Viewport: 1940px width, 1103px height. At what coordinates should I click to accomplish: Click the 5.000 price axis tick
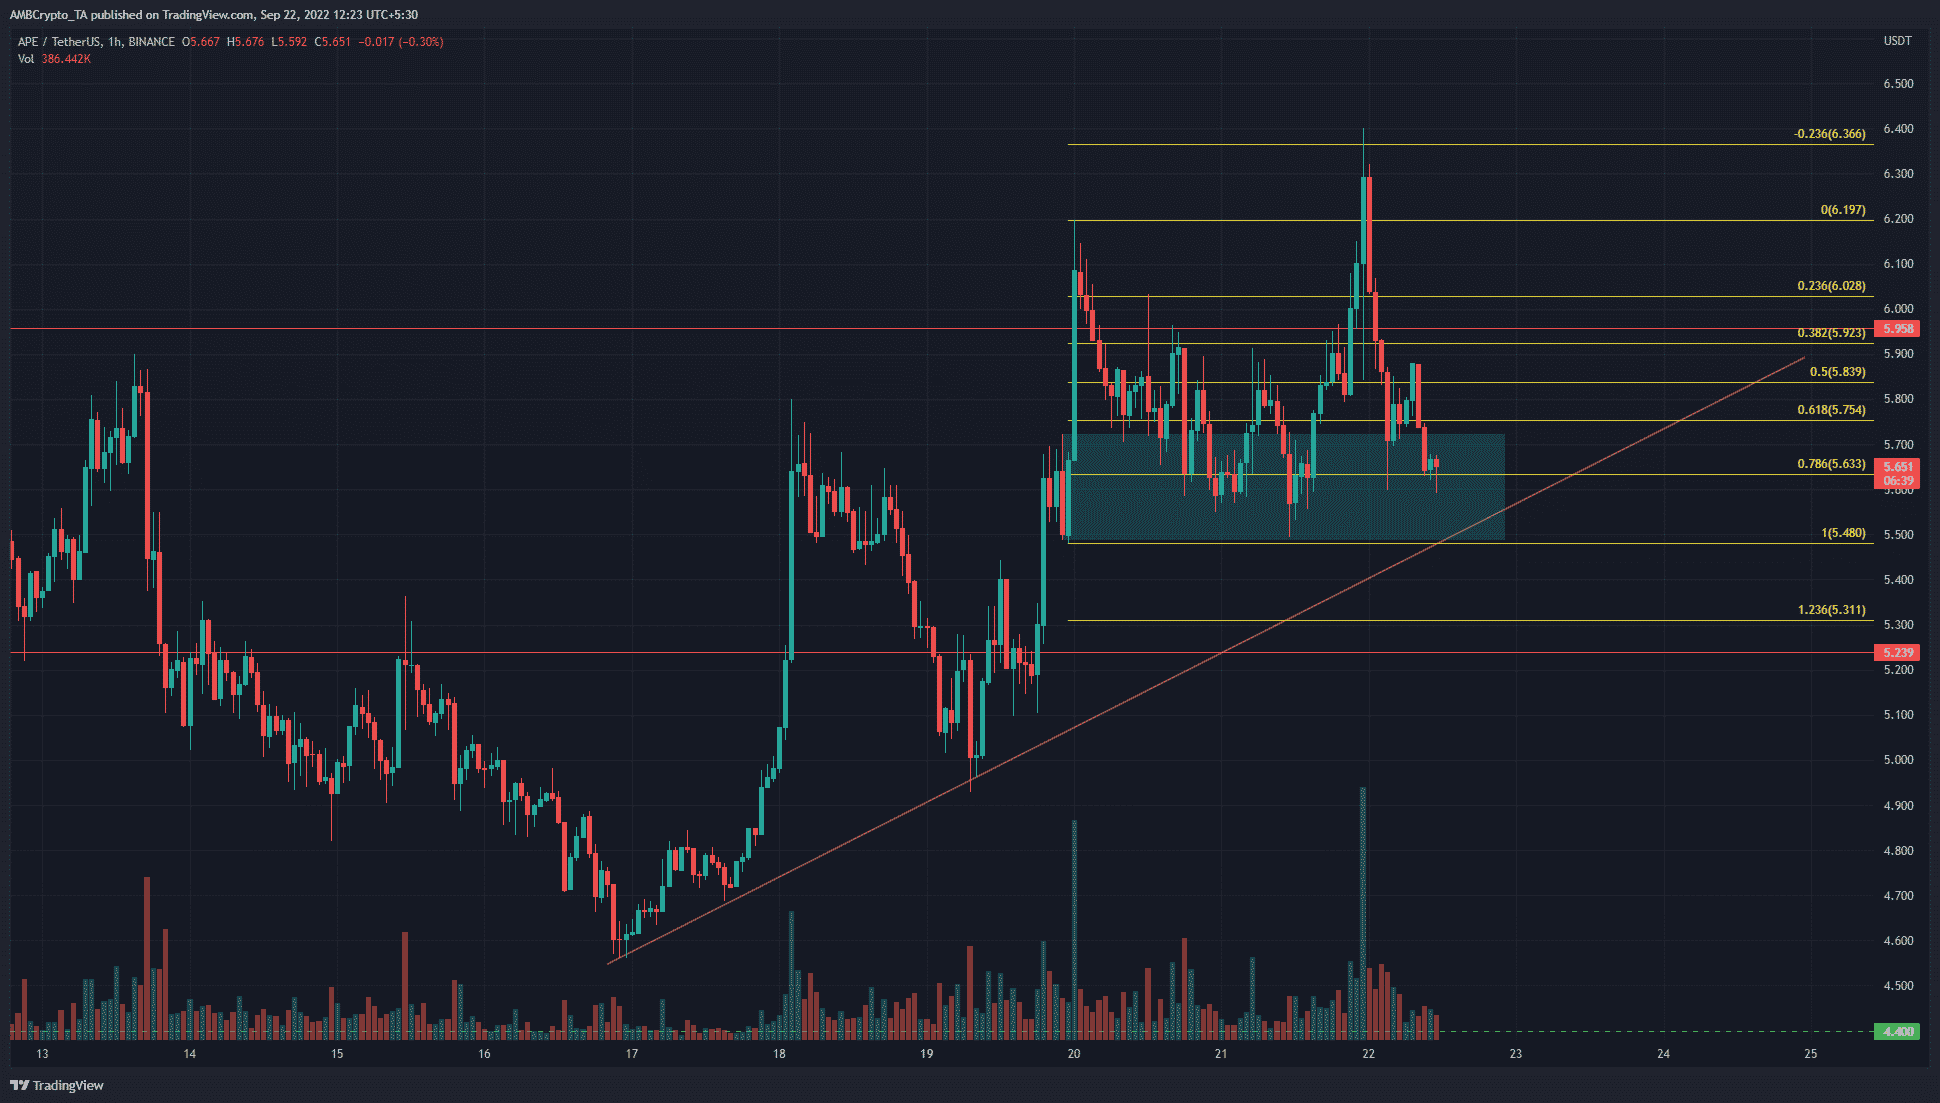pyautogui.click(x=1898, y=760)
